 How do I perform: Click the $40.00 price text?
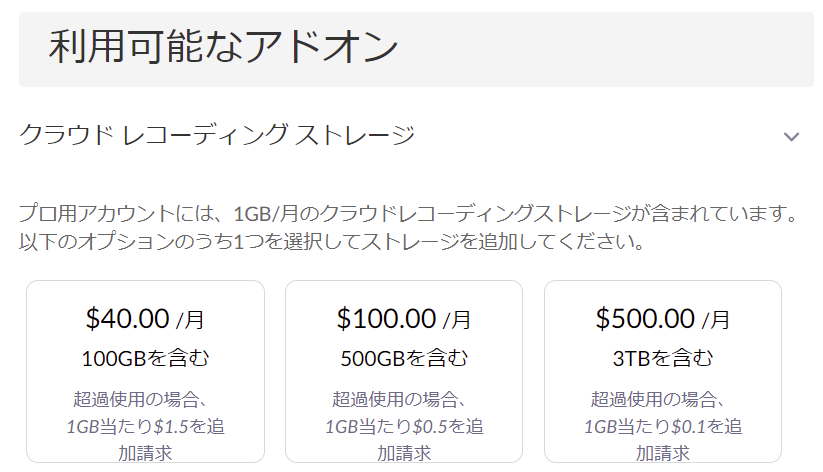(128, 319)
